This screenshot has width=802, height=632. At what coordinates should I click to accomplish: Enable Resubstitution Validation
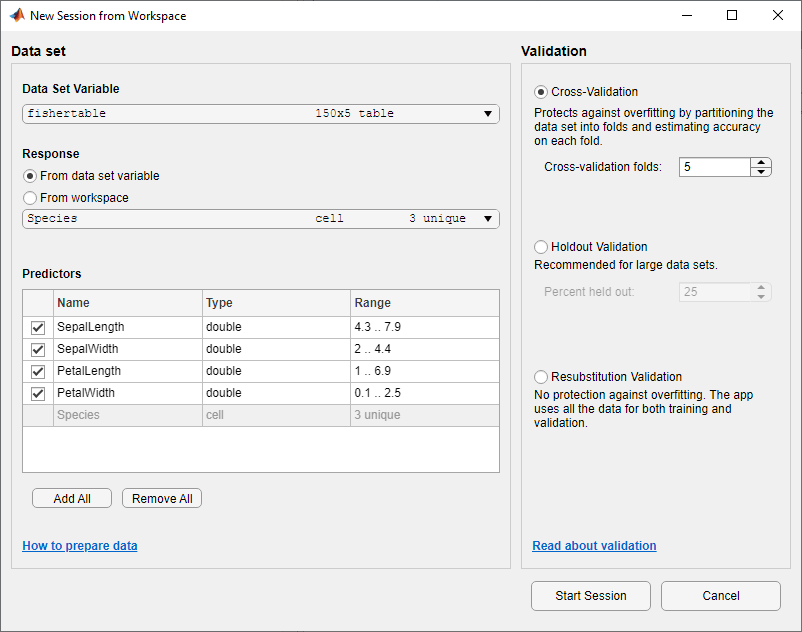point(541,377)
